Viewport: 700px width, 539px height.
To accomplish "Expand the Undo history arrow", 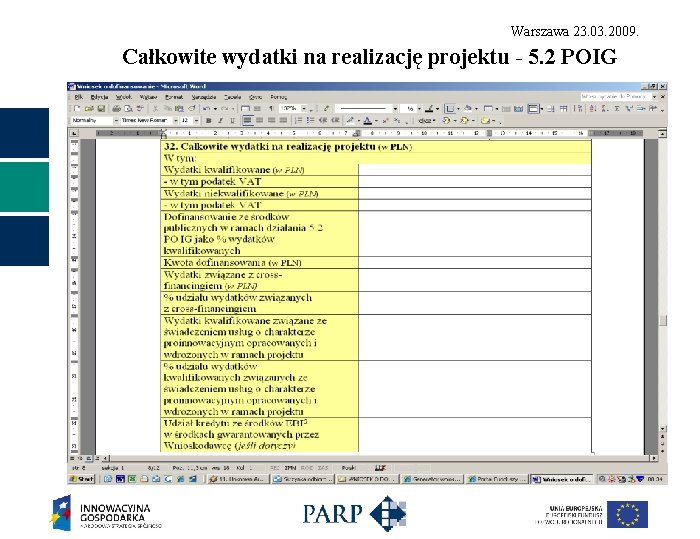I will (215, 108).
